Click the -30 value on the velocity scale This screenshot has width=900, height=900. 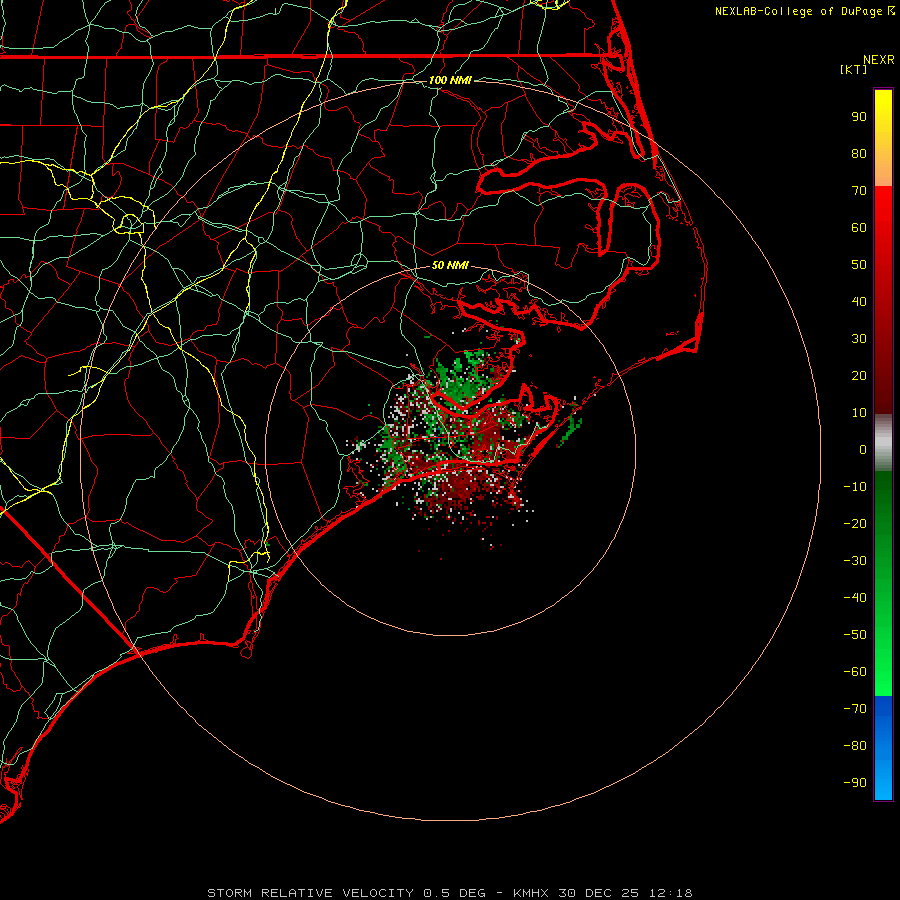pyautogui.click(x=855, y=561)
